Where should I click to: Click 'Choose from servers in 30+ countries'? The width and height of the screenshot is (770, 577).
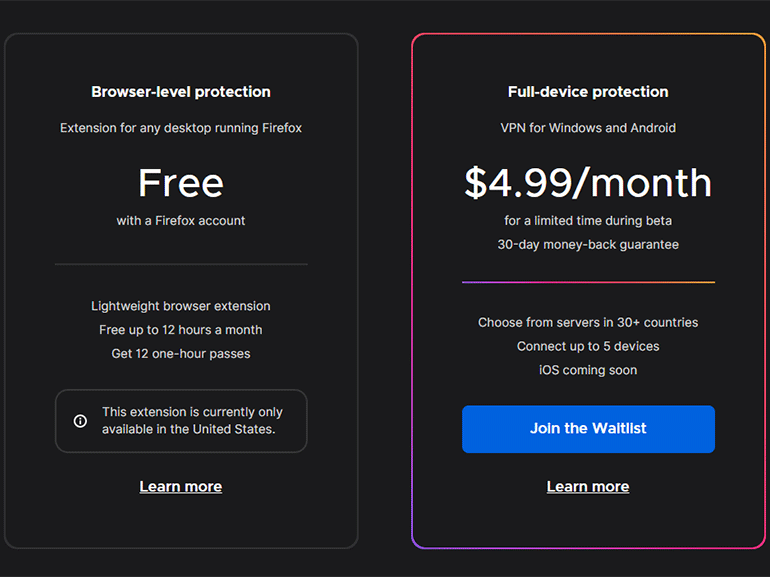pos(588,323)
